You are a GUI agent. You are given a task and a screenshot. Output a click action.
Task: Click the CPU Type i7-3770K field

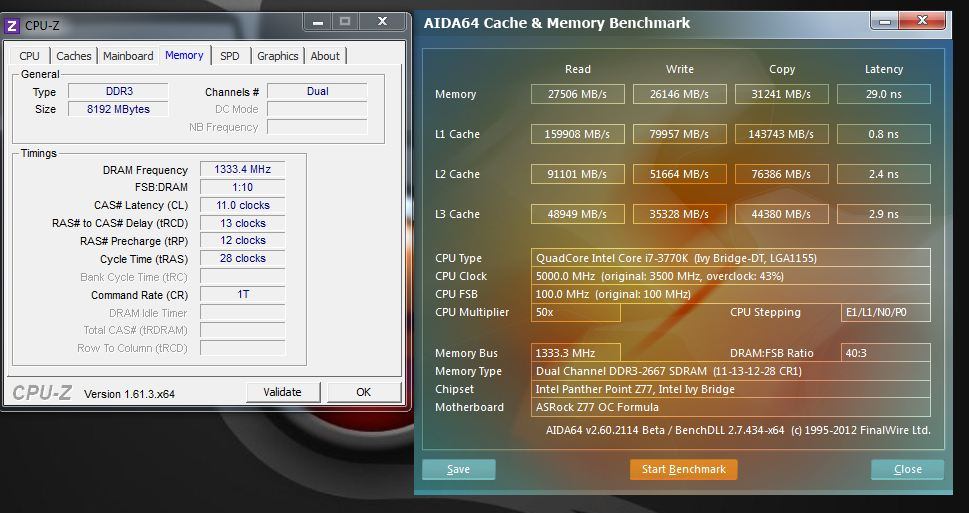tap(730, 258)
